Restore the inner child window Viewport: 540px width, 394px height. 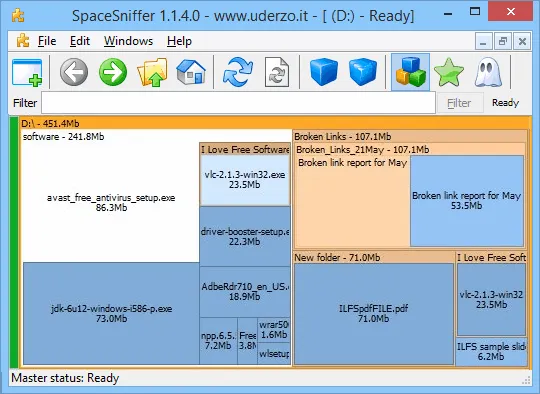(503, 41)
